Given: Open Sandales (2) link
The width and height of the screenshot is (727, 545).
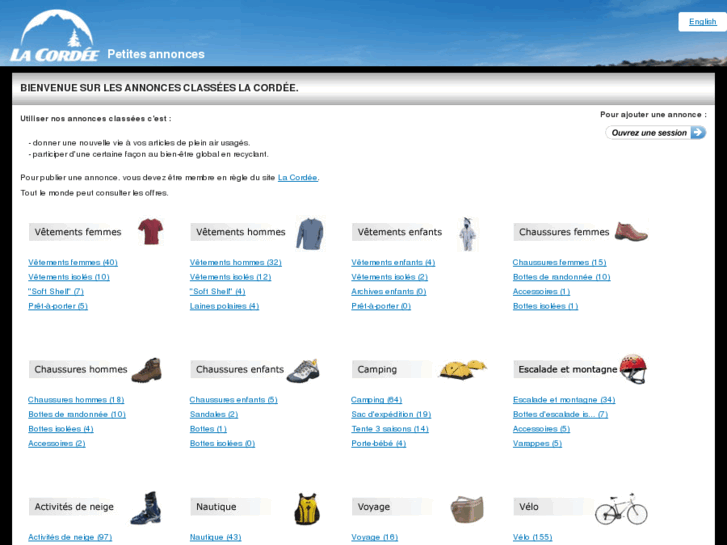Looking at the screenshot, I should [x=214, y=414].
